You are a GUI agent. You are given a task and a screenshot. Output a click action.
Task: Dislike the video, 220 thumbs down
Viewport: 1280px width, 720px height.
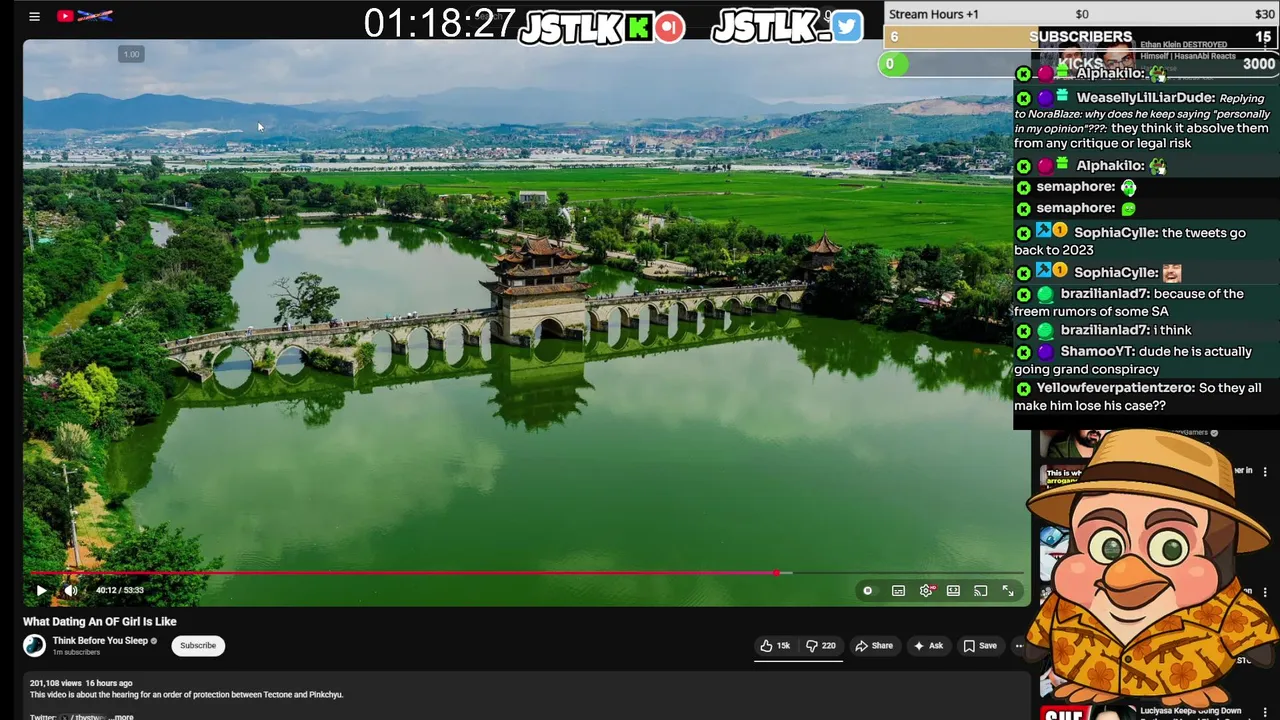pos(821,646)
